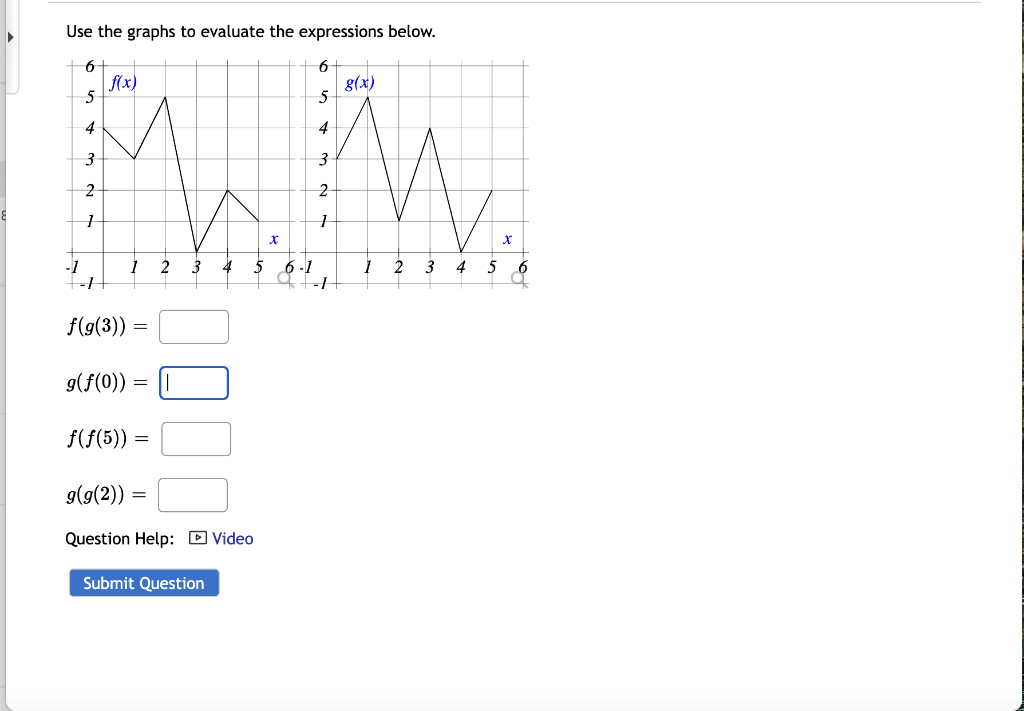Click the x-axis label on the g(x) graph
The image size is (1024, 711).
point(506,237)
